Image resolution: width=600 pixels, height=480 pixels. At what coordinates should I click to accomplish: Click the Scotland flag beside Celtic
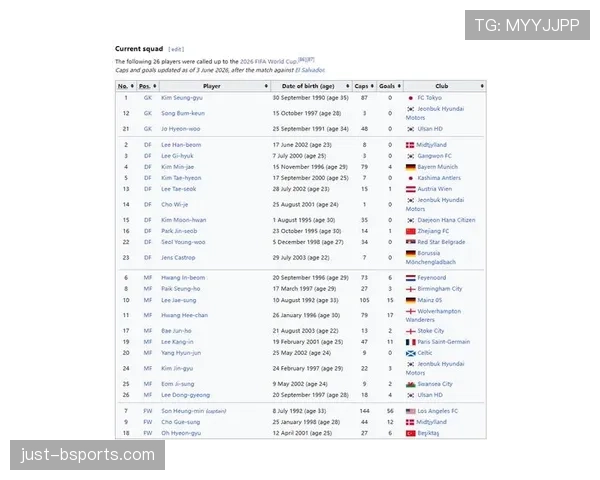tap(411, 353)
